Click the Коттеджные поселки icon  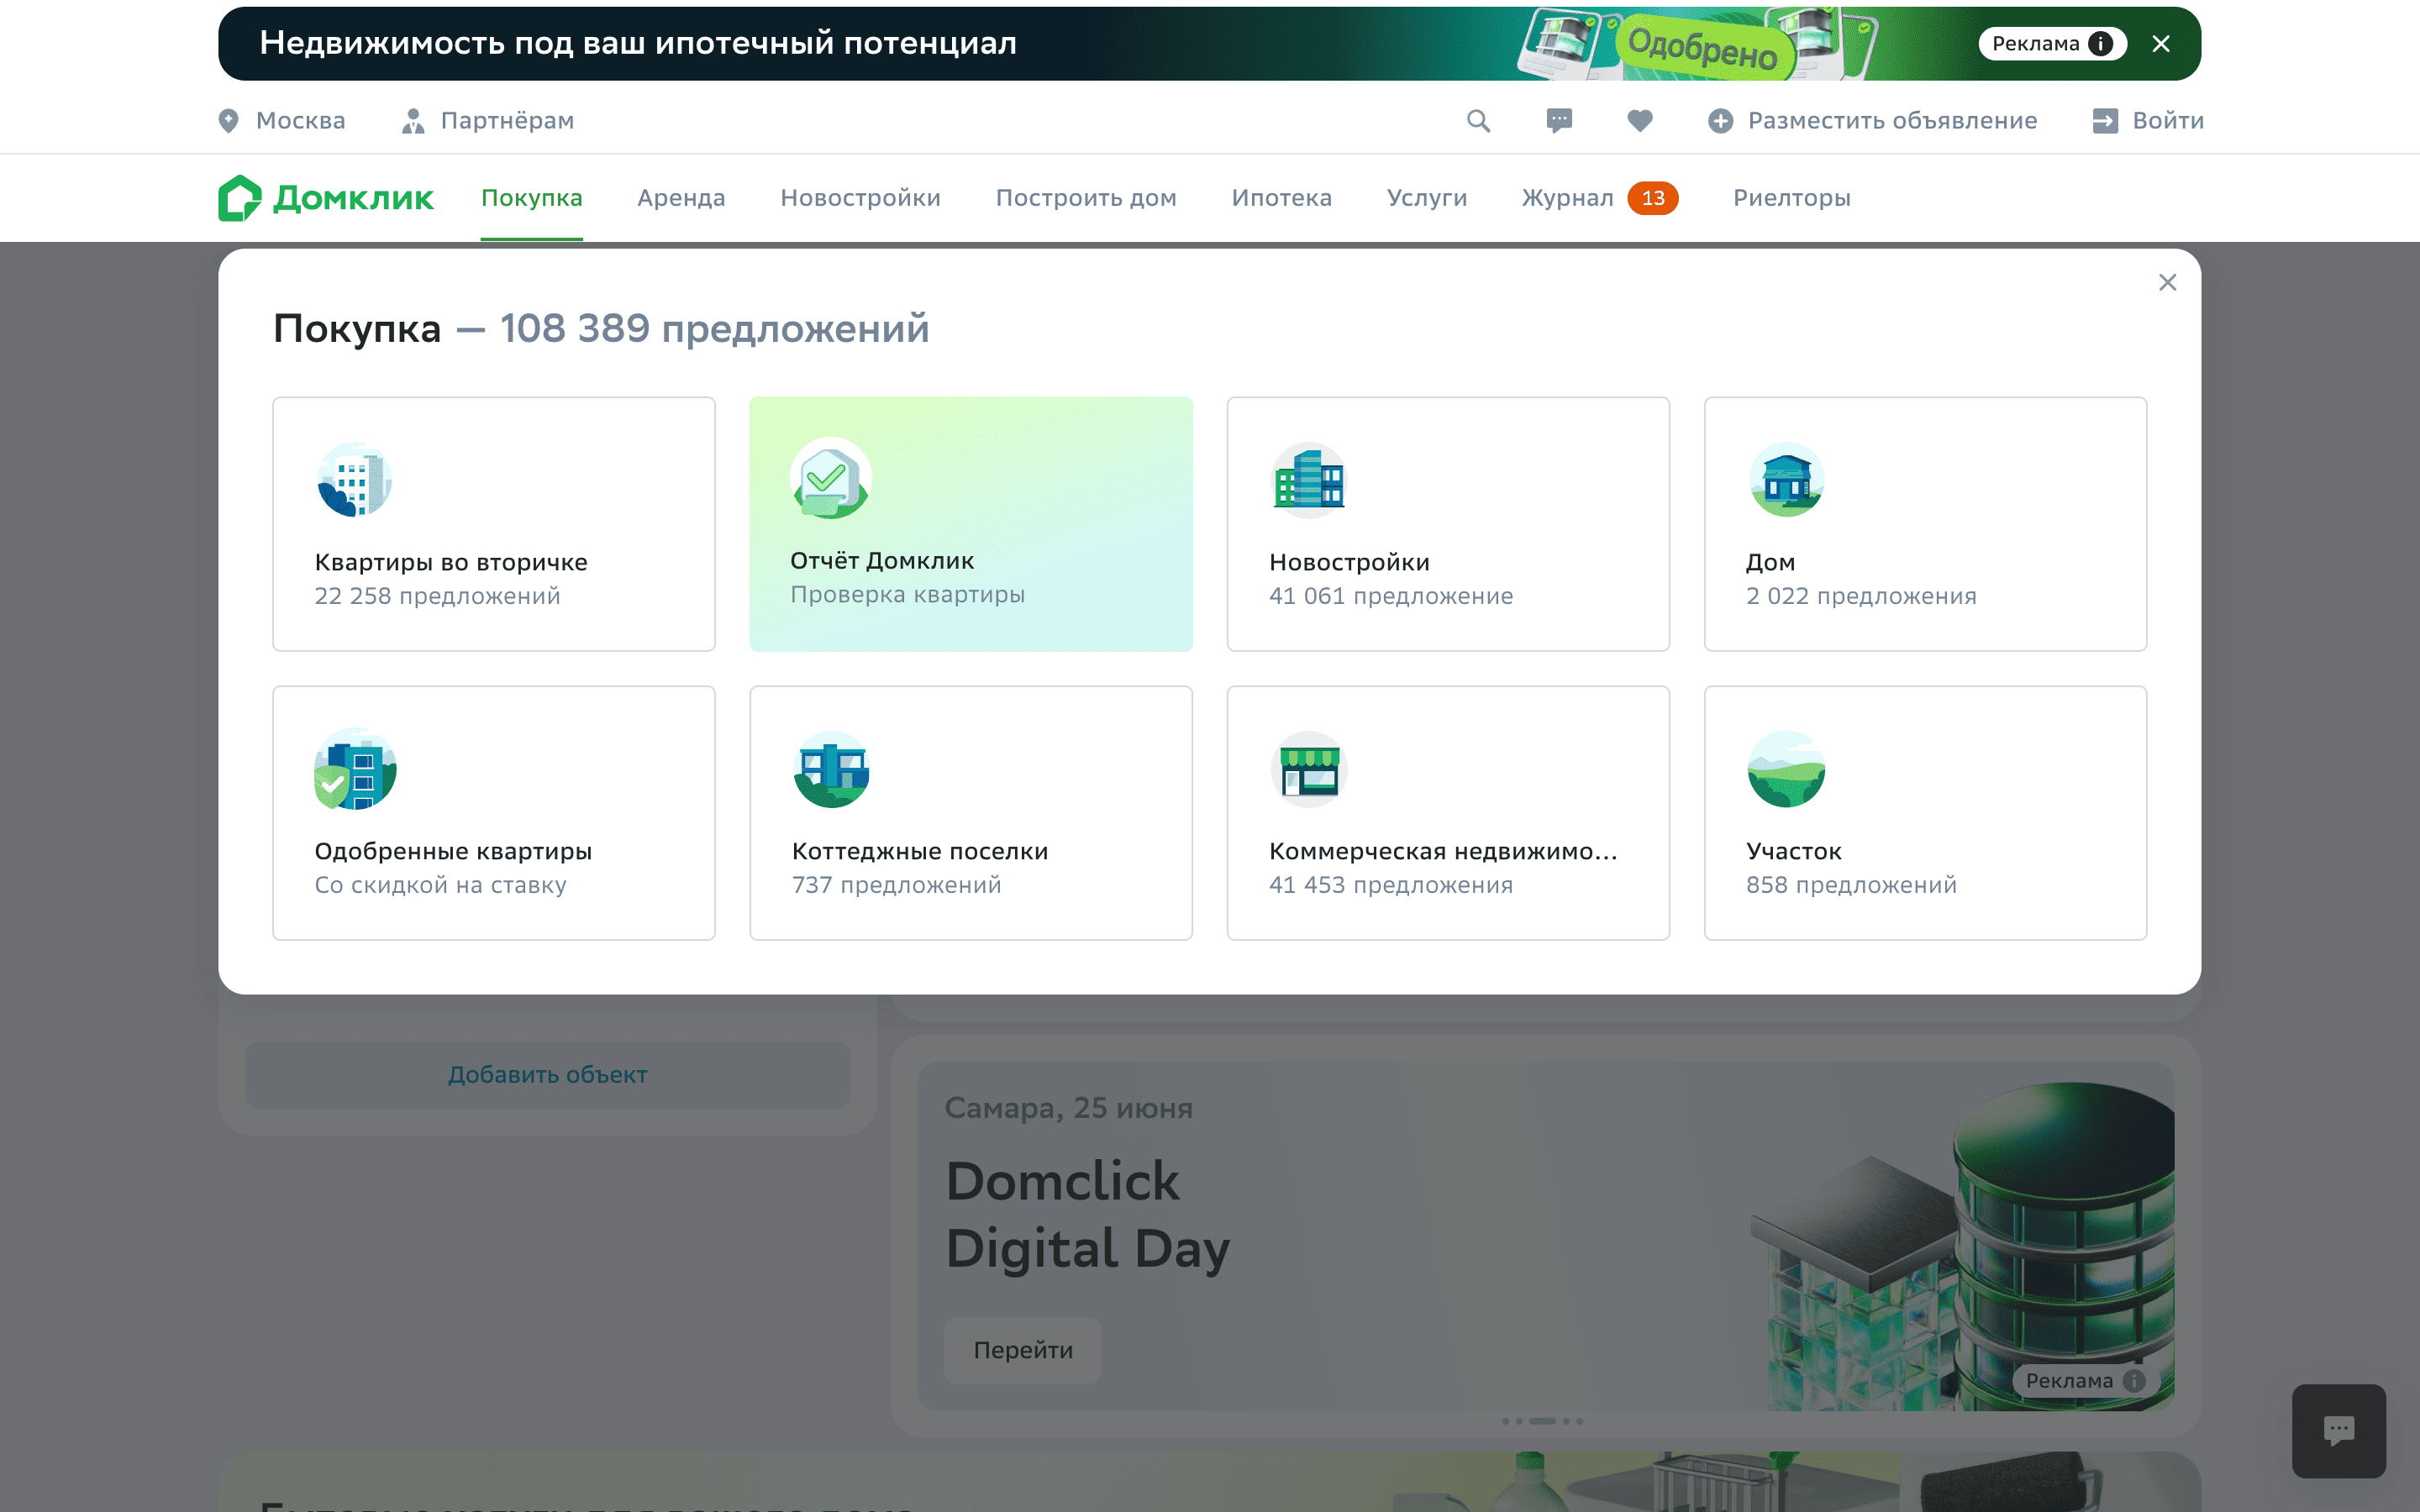[831, 769]
